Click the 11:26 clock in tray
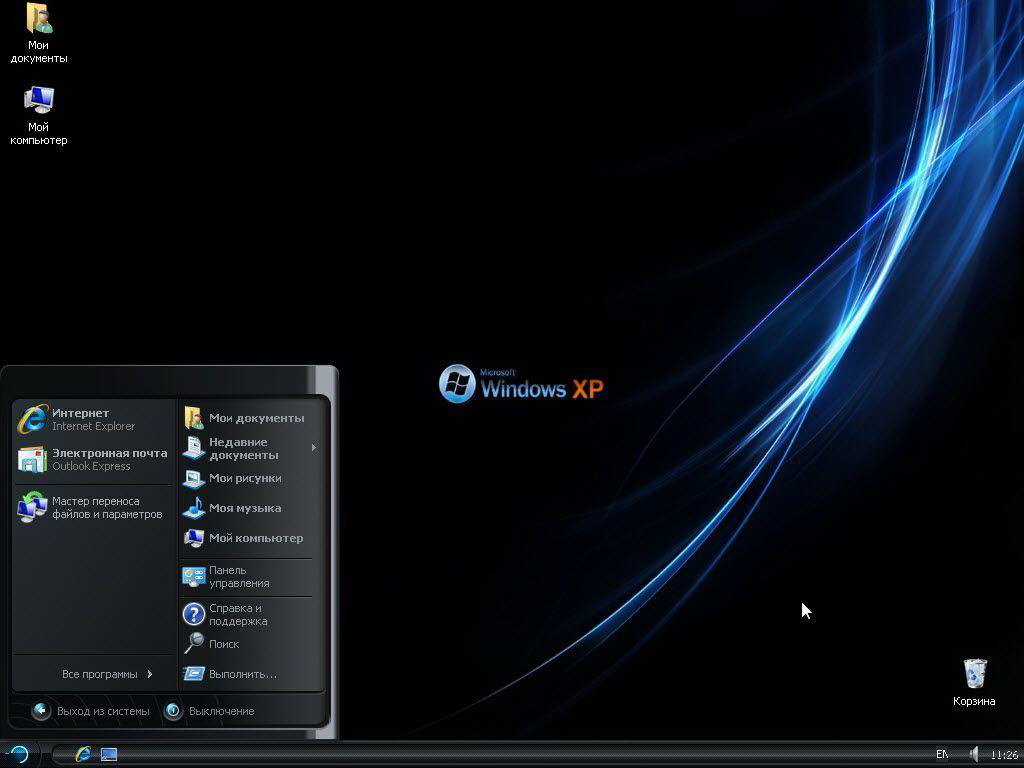 point(1004,755)
